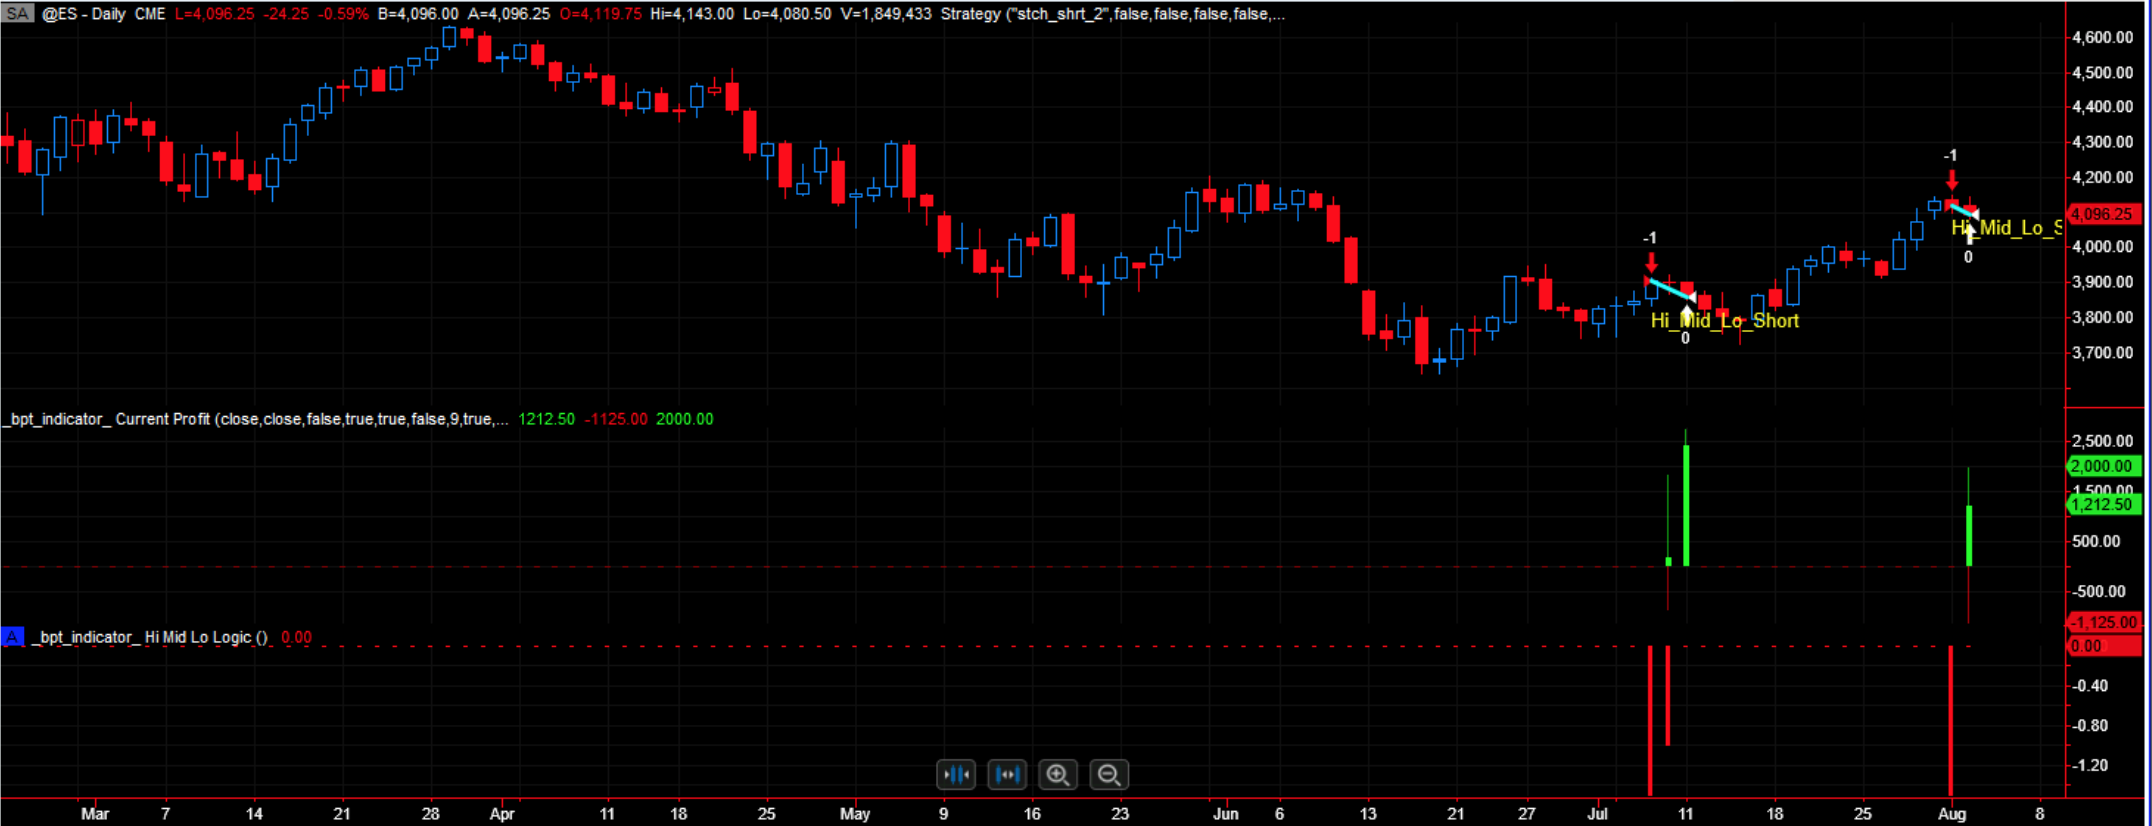Click the 2,500.00 profit axis label
The image size is (2152, 826).
tap(2104, 441)
